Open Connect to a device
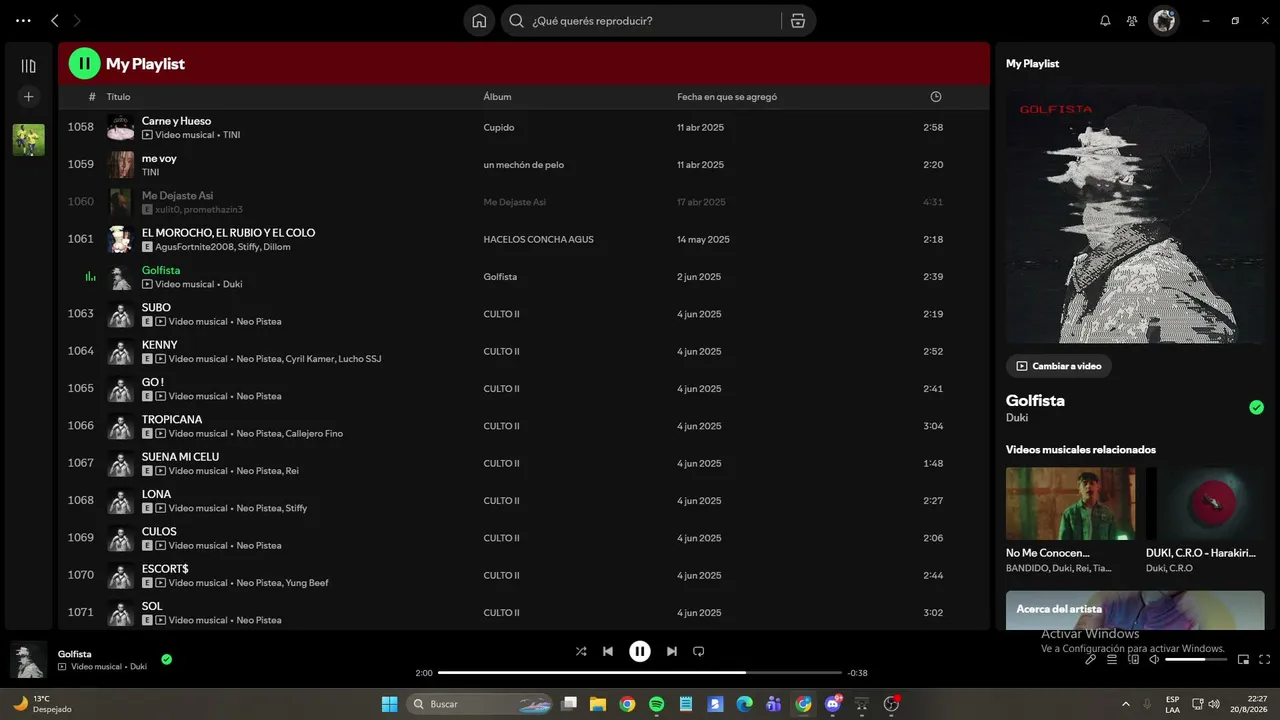 [x=1134, y=660]
